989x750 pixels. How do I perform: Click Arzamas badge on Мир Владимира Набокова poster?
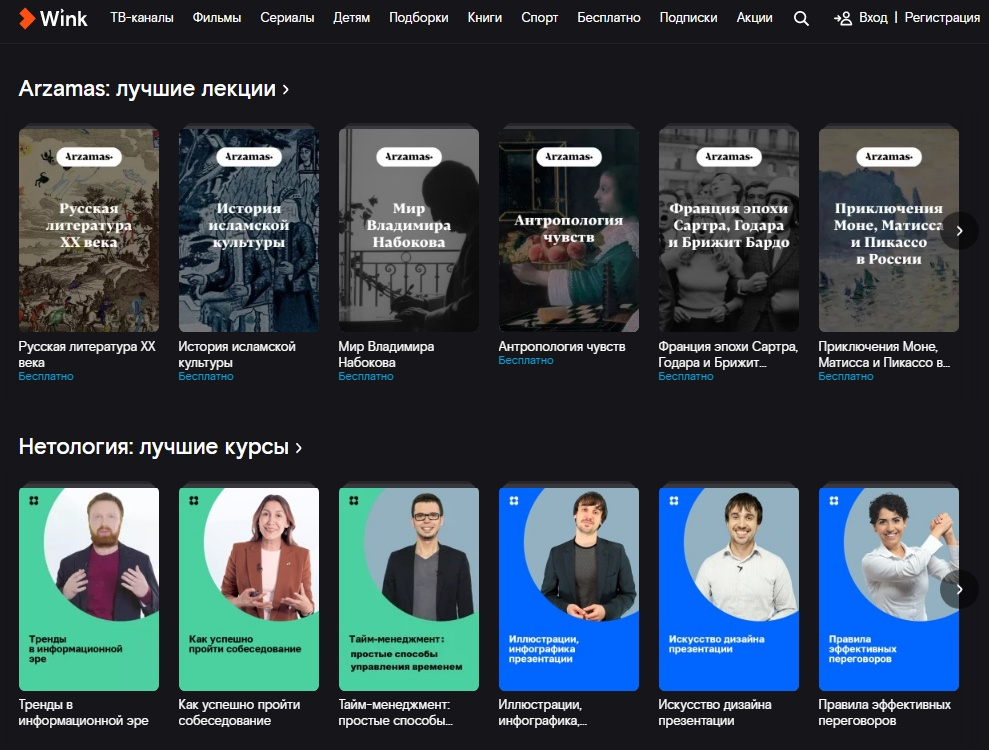[408, 157]
